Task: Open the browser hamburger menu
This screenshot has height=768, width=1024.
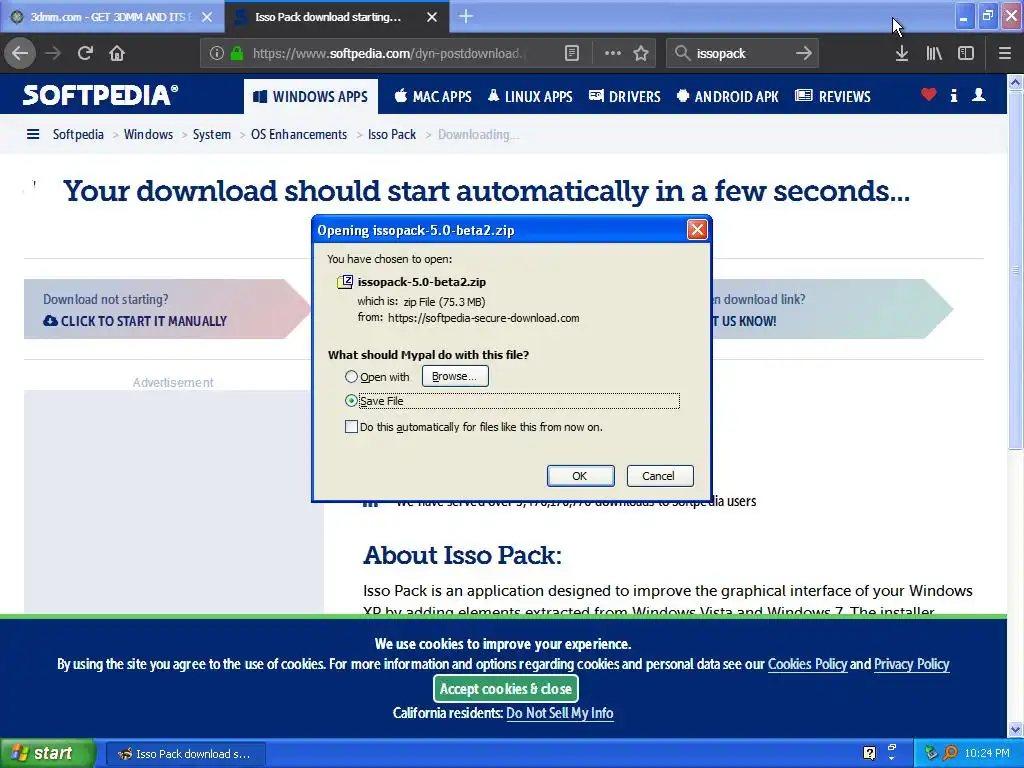Action: coord(1004,54)
